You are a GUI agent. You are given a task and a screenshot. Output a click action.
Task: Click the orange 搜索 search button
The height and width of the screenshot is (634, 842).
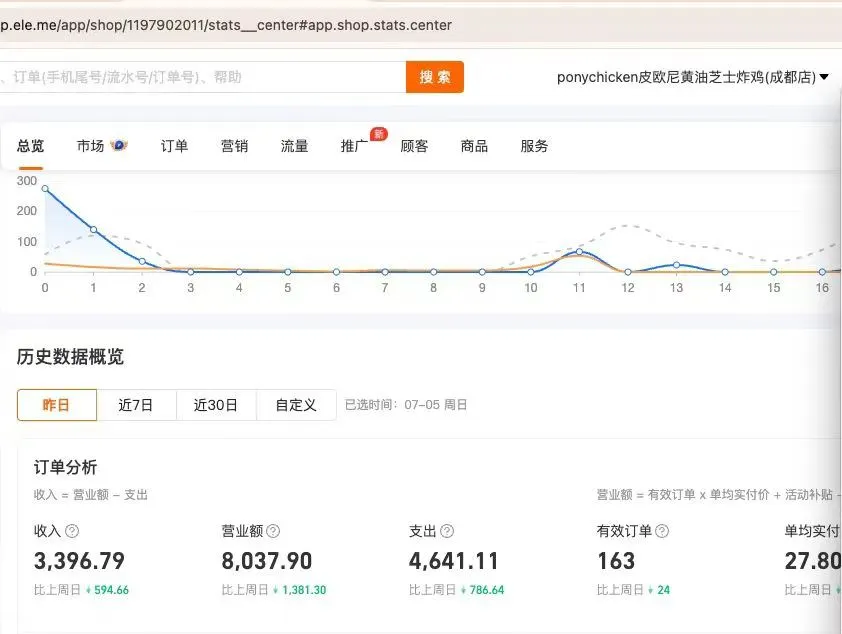[434, 77]
